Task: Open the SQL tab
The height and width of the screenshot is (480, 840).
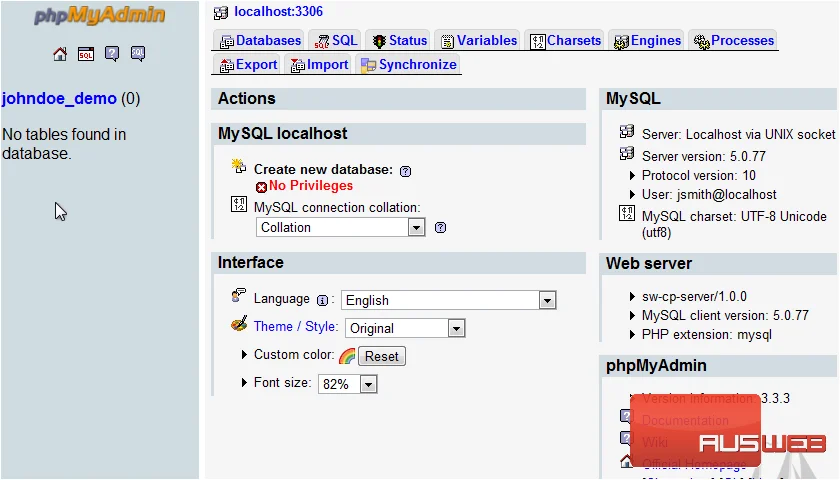Action: pyautogui.click(x=336, y=41)
